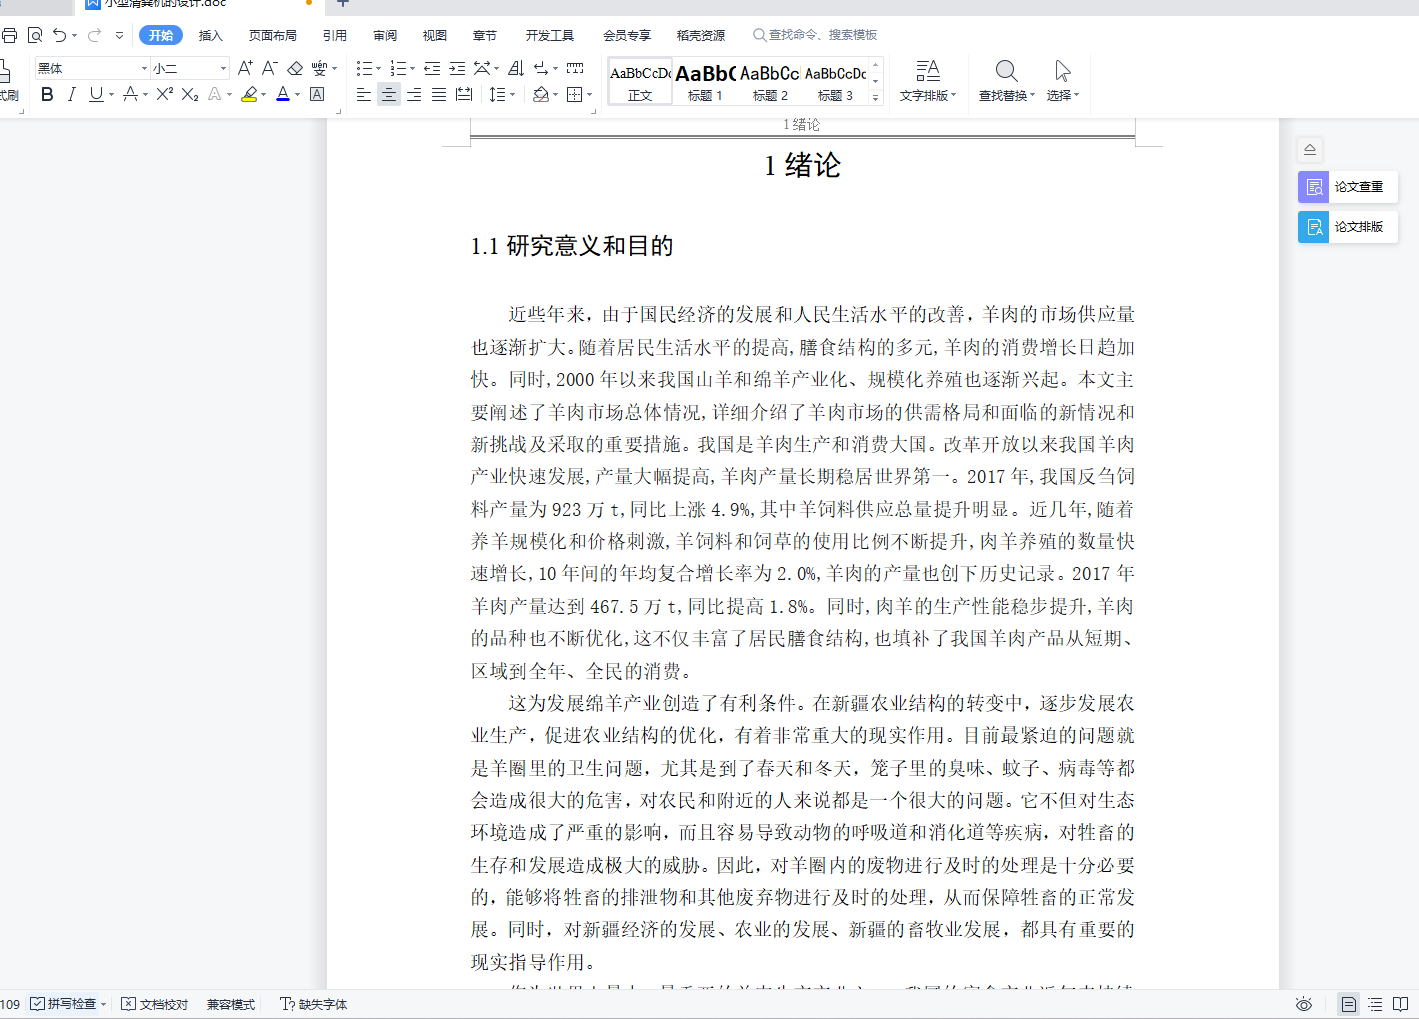Apply the 标题 2 style
This screenshot has height=1019, width=1419.
pos(770,81)
